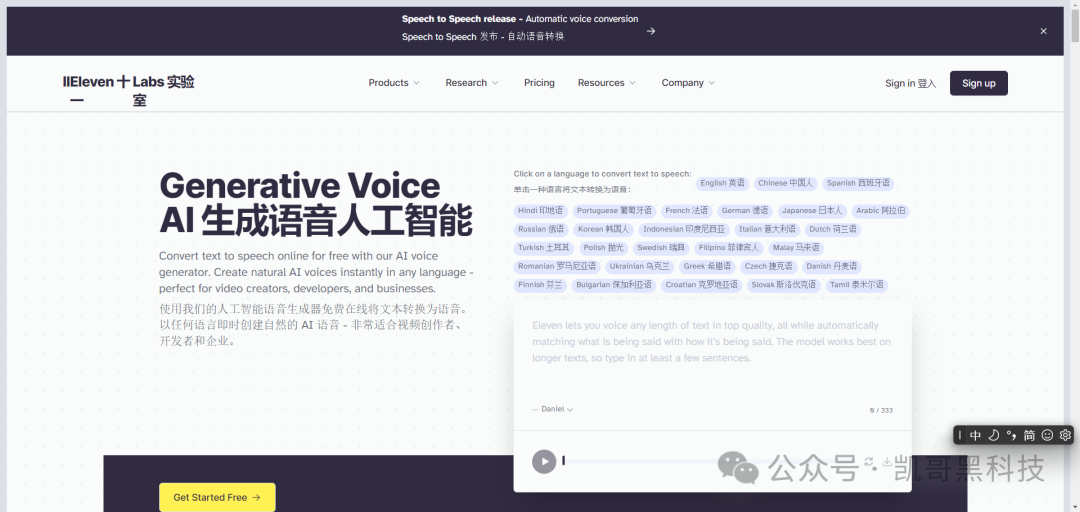1080x512 pixels.
Task: Click the Sign up button
Action: (979, 83)
